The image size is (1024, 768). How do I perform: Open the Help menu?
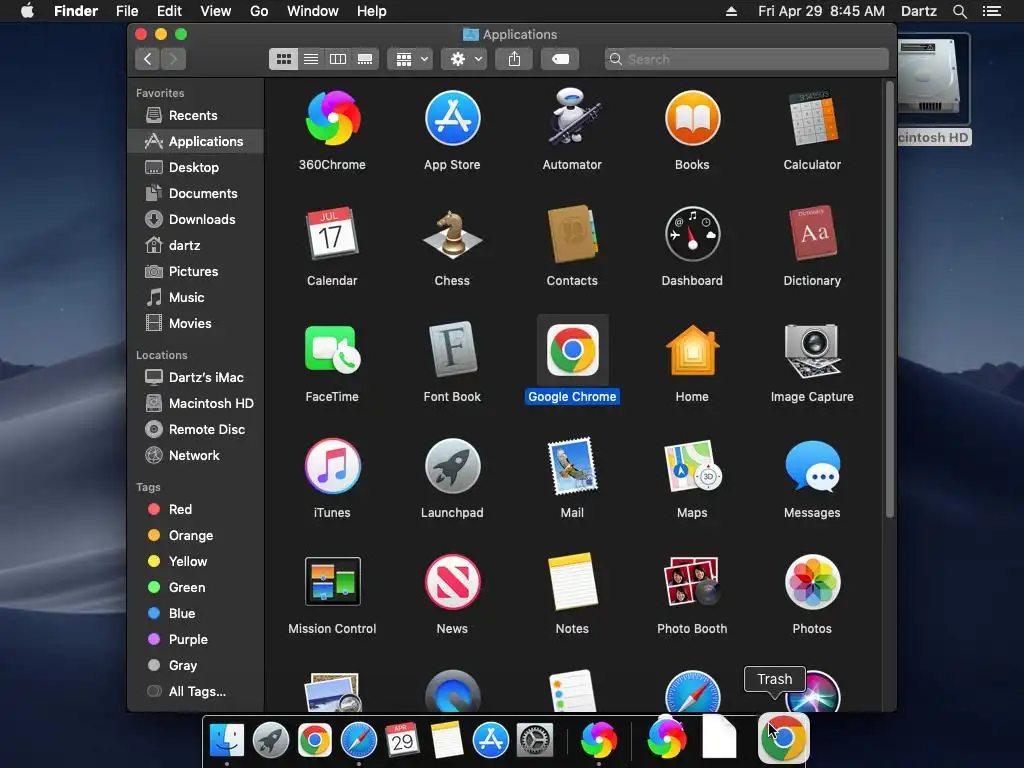(x=372, y=11)
